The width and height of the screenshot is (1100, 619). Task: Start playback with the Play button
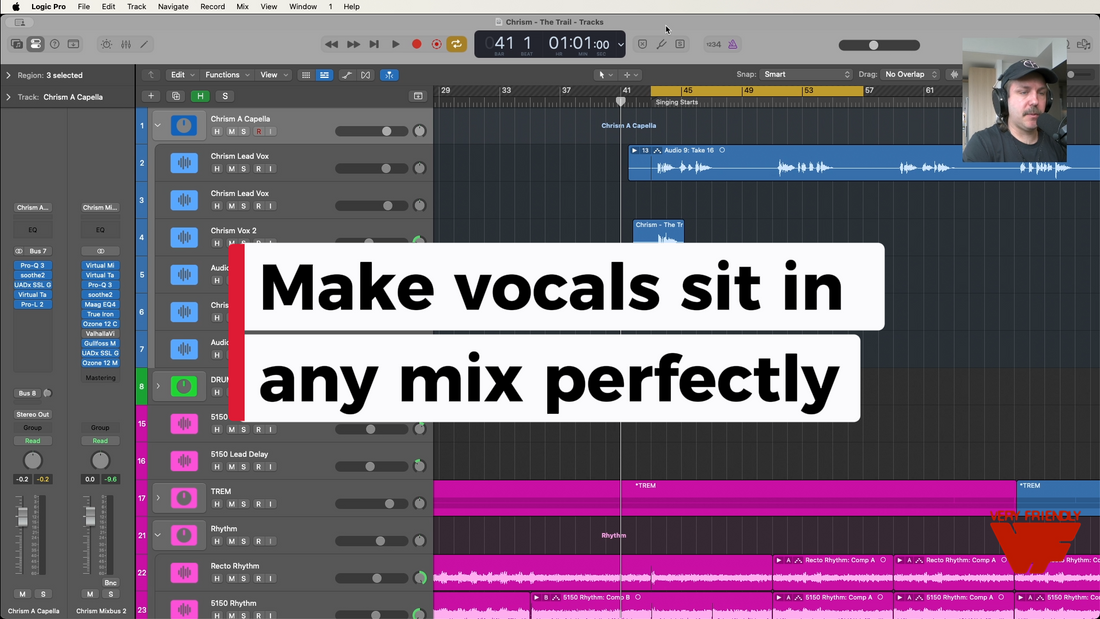pos(396,44)
